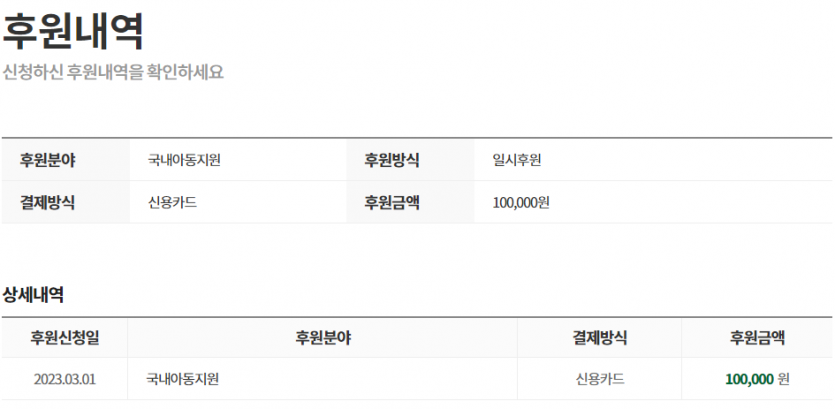Open the 국내아동지원 entry in detail row
The height and width of the screenshot is (409, 835).
click(x=183, y=379)
